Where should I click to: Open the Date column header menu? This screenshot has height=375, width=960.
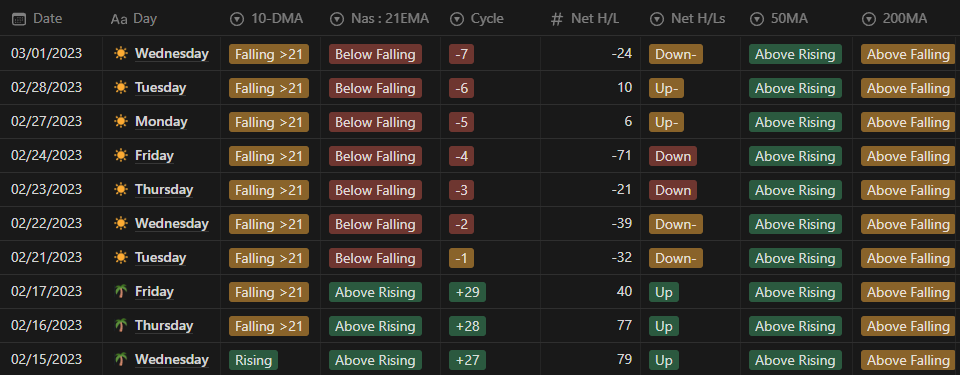52,19
